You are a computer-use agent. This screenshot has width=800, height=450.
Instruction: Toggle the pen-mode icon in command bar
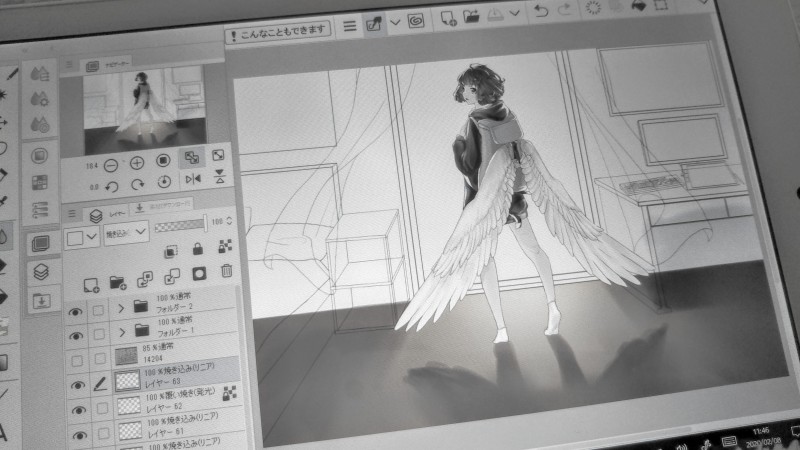pos(374,24)
